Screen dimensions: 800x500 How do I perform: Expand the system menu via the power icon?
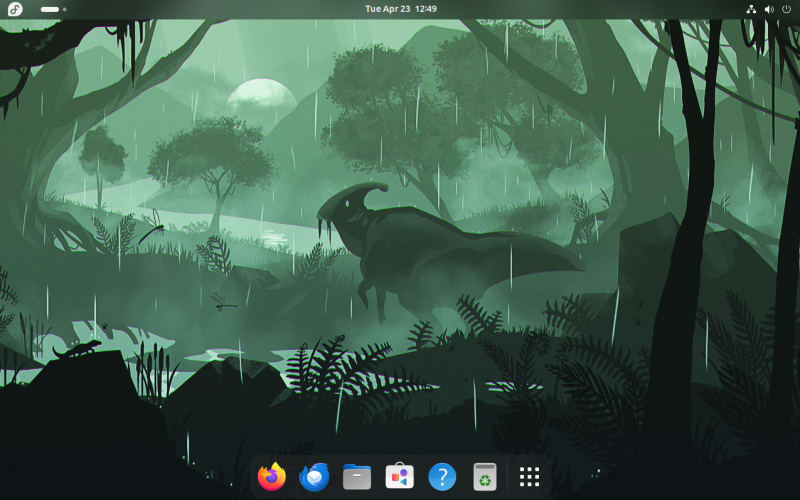point(786,9)
